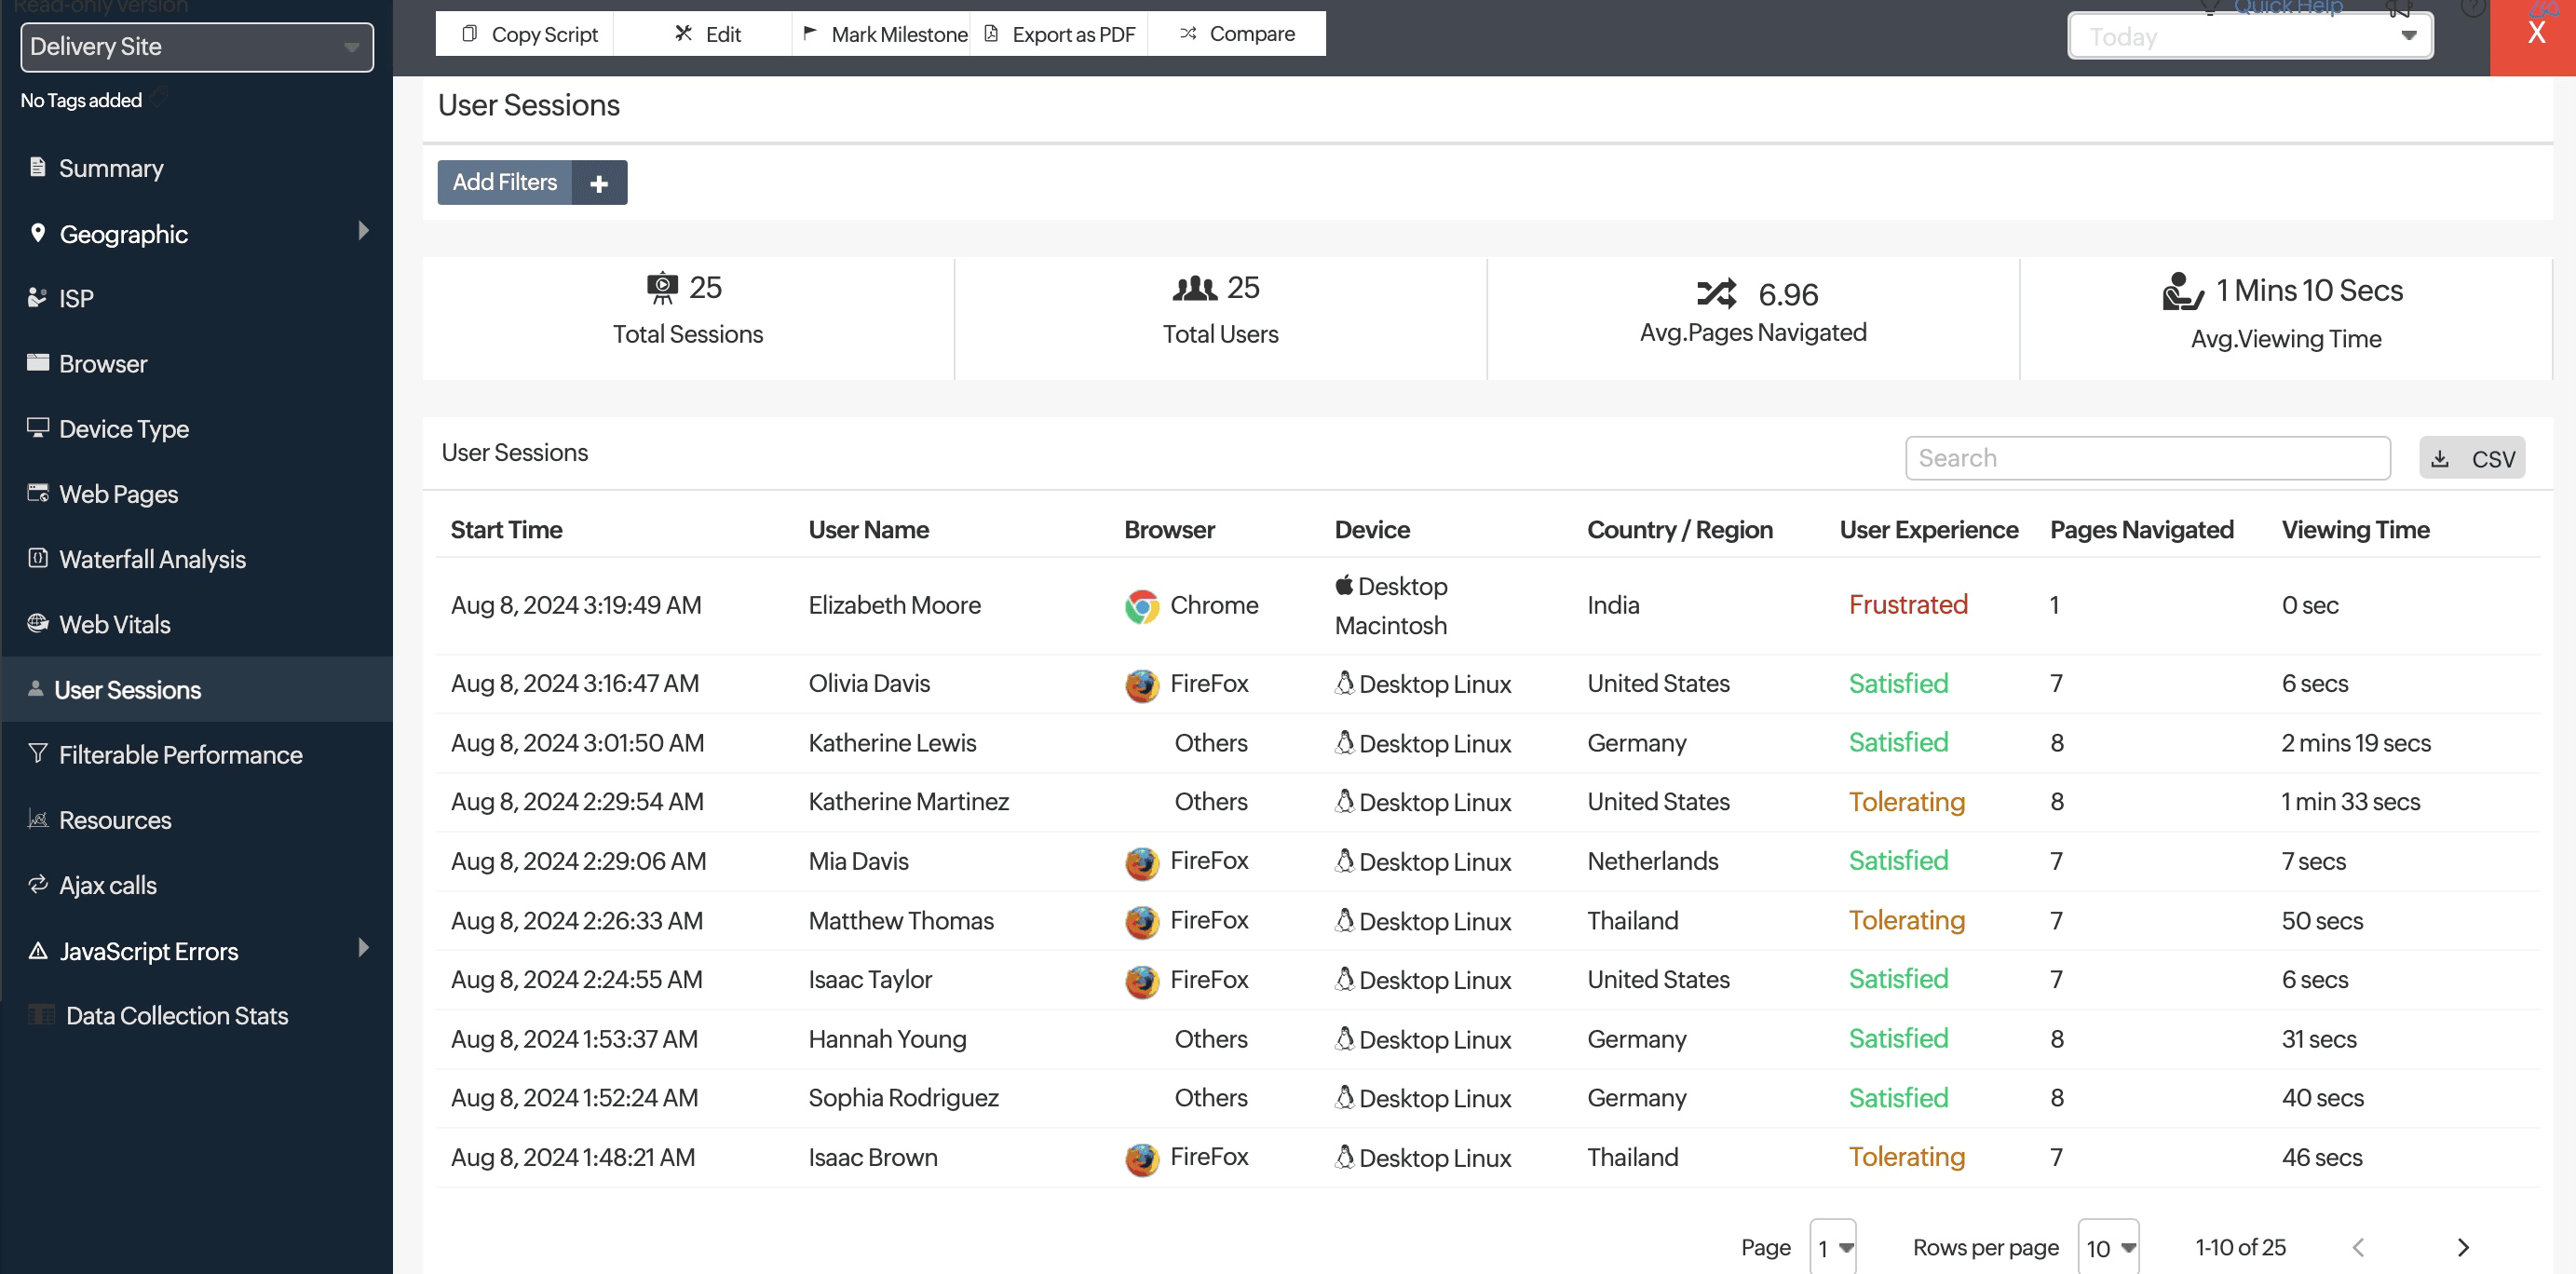Click the Filterable Performance menu item
This screenshot has height=1274, width=2576.
179,752
